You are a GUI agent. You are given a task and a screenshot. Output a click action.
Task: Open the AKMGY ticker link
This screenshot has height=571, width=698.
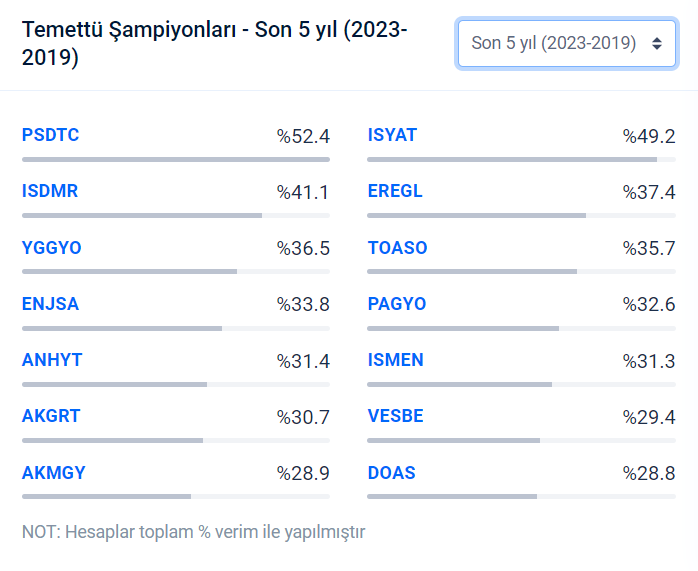pyautogui.click(x=54, y=473)
